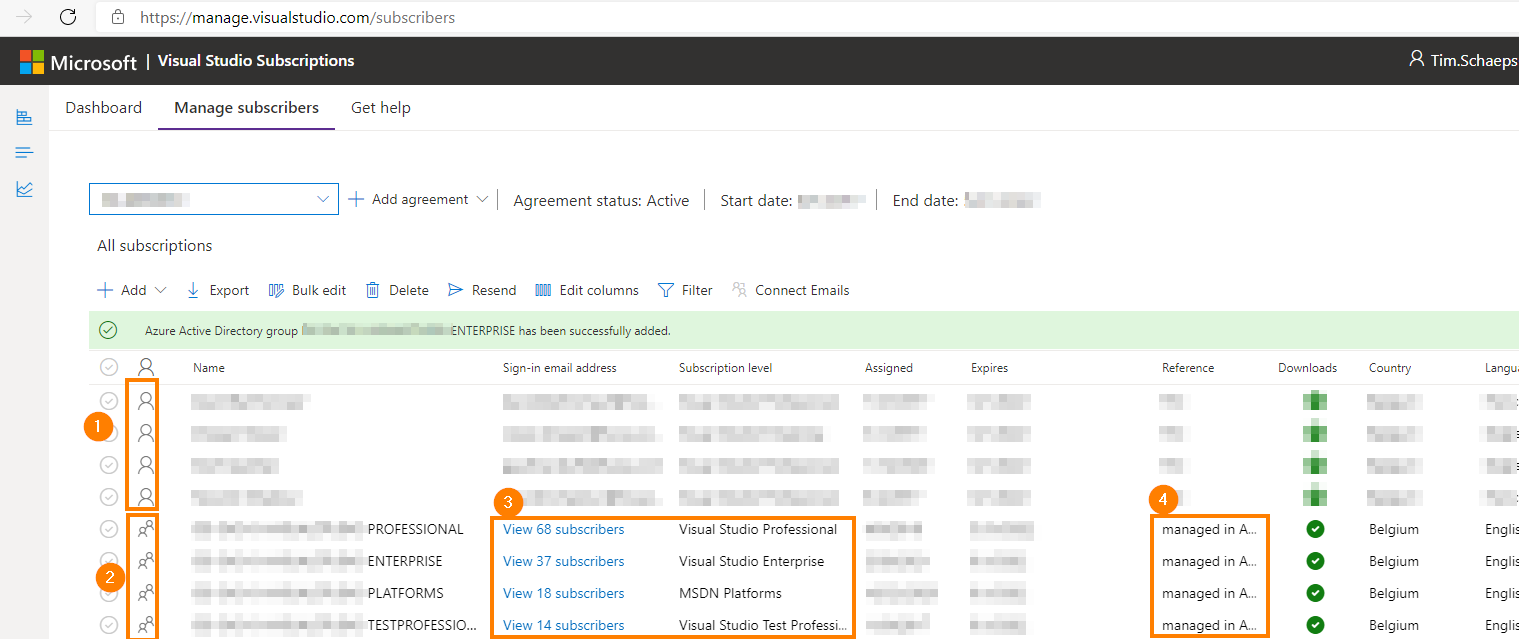Click the Country column header
Viewport: 1519px width, 639px height.
pyautogui.click(x=1390, y=368)
